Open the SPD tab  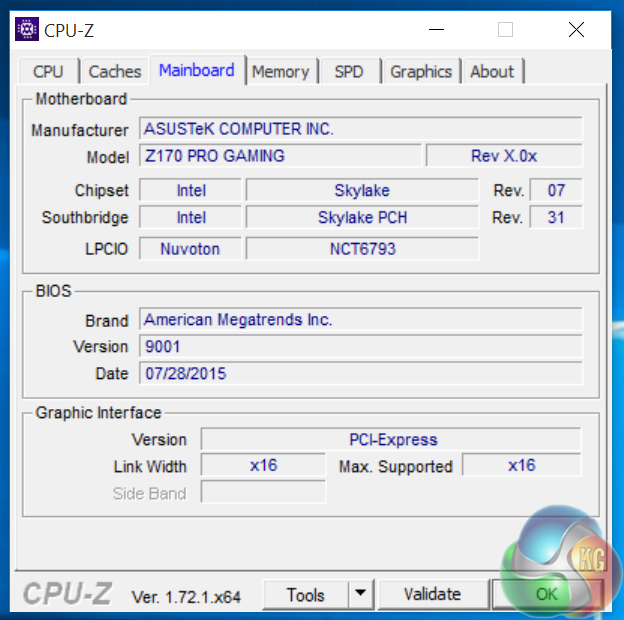pos(349,72)
